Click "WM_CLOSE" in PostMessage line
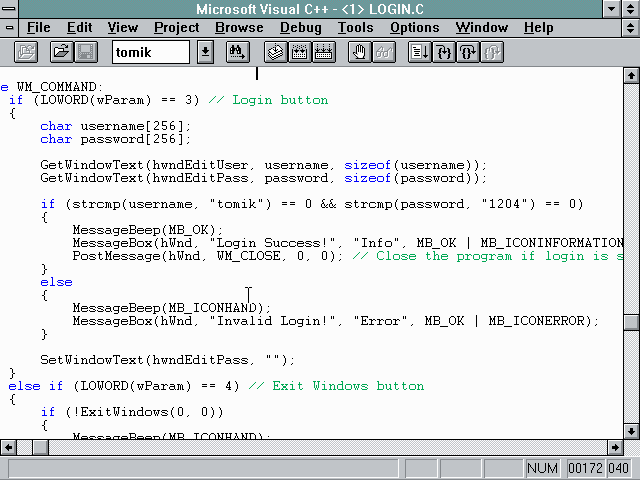 [248, 256]
